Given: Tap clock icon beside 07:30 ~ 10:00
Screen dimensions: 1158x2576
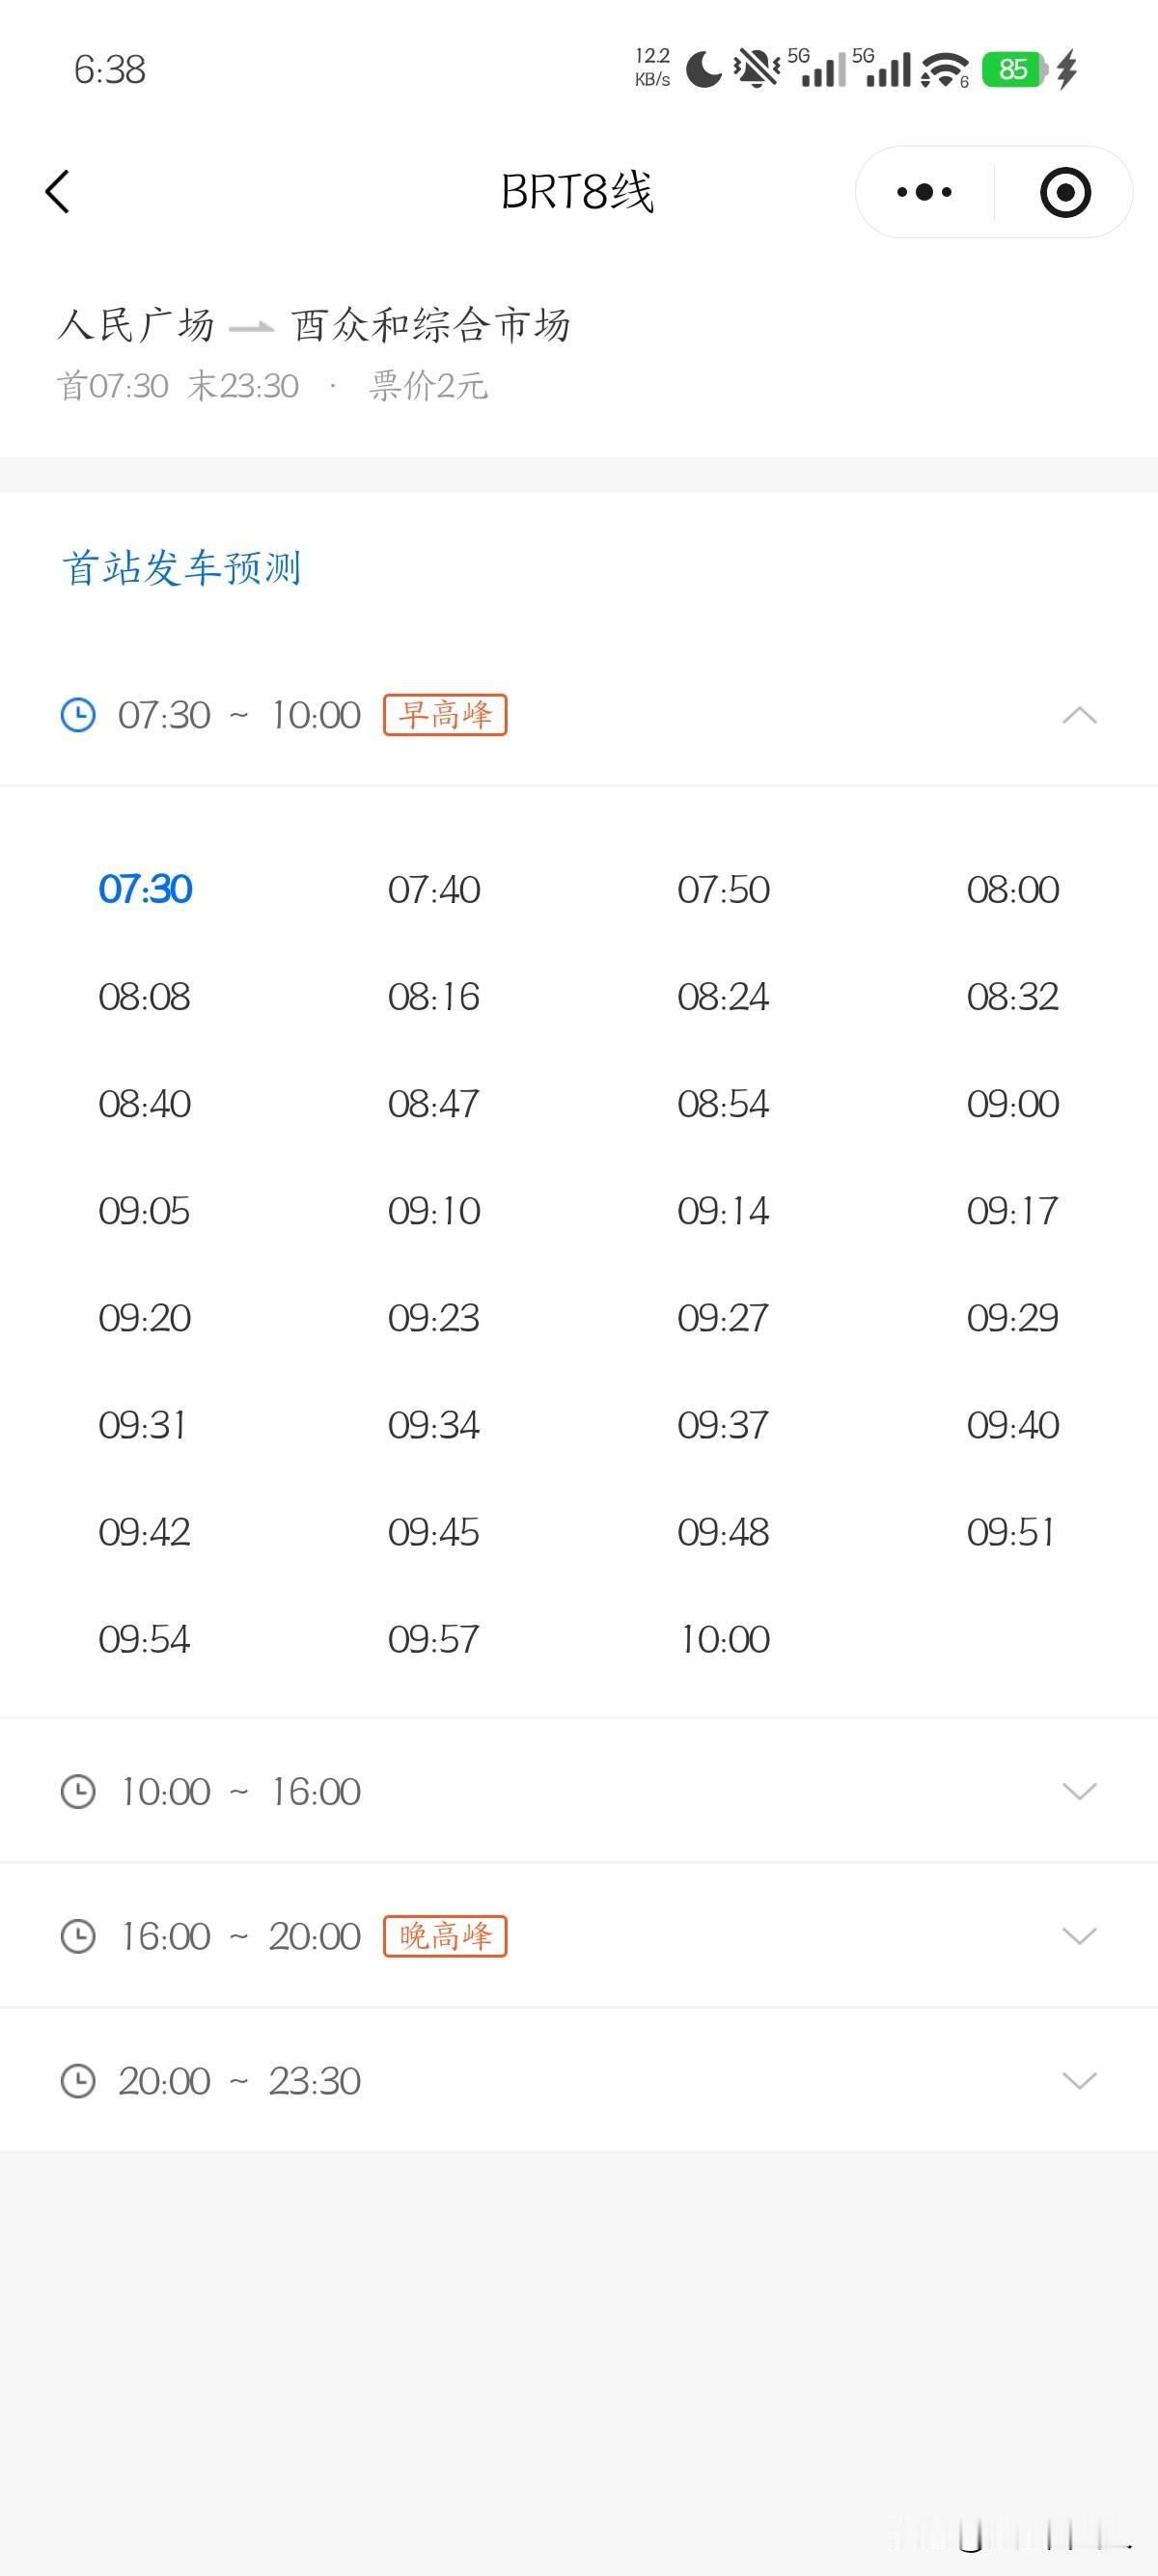Looking at the screenshot, I should tap(78, 715).
